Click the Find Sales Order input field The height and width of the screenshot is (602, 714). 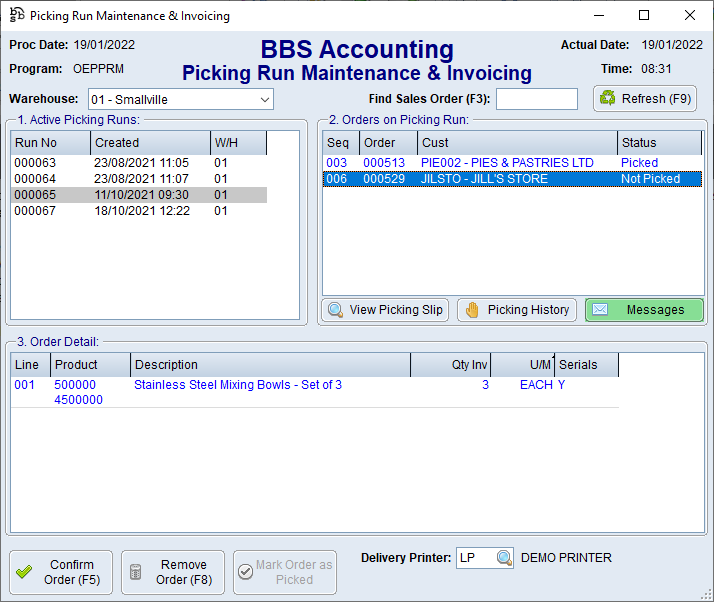(536, 99)
